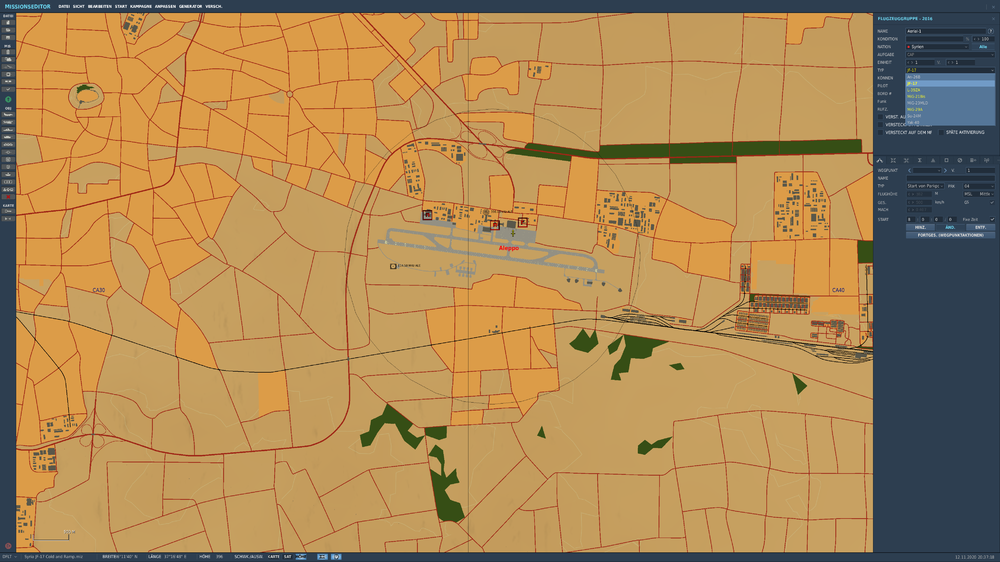This screenshot has width=1000, height=562.
Task: Click the red X delete tool
Action: (x=8, y=196)
